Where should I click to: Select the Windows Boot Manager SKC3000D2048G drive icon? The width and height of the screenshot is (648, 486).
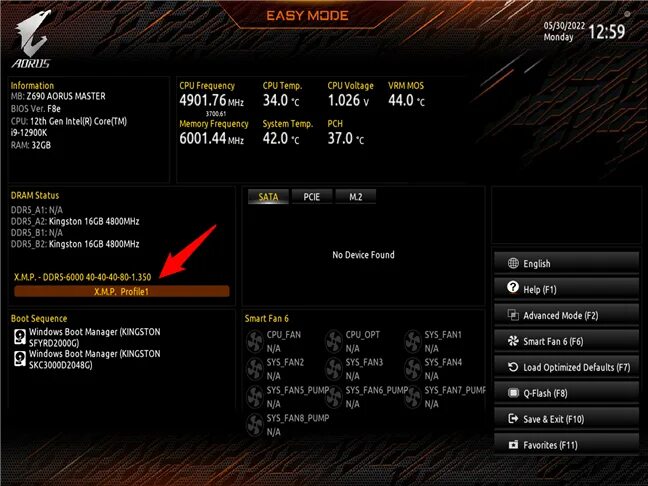(19, 358)
